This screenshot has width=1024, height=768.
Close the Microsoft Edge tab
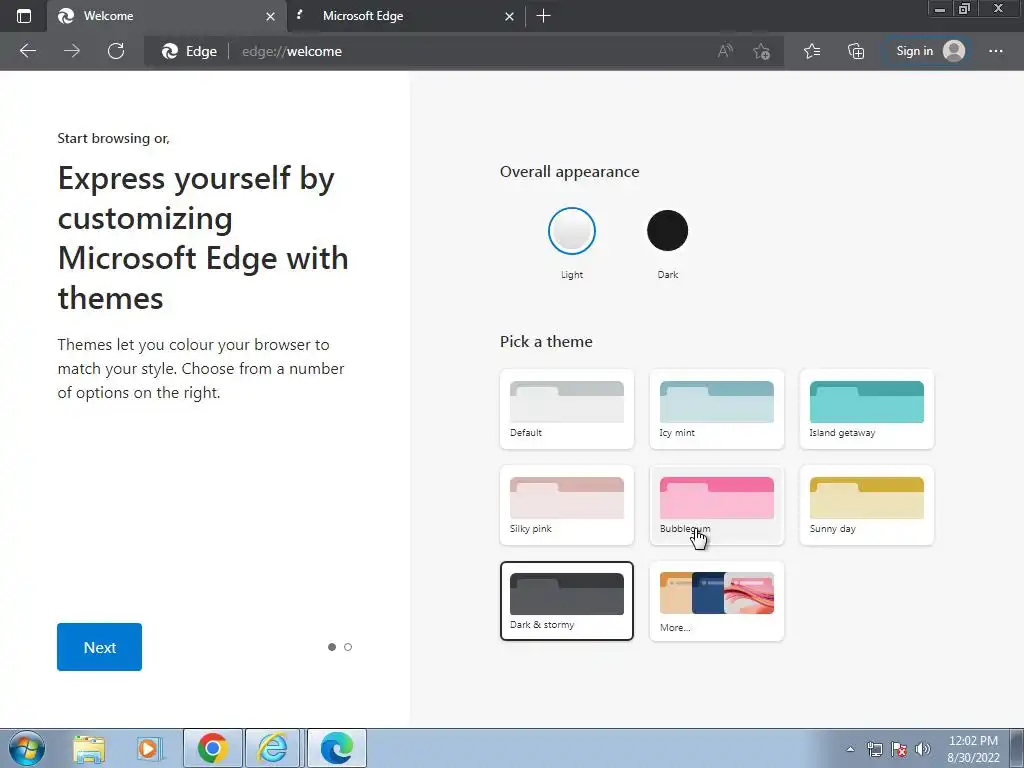point(509,16)
